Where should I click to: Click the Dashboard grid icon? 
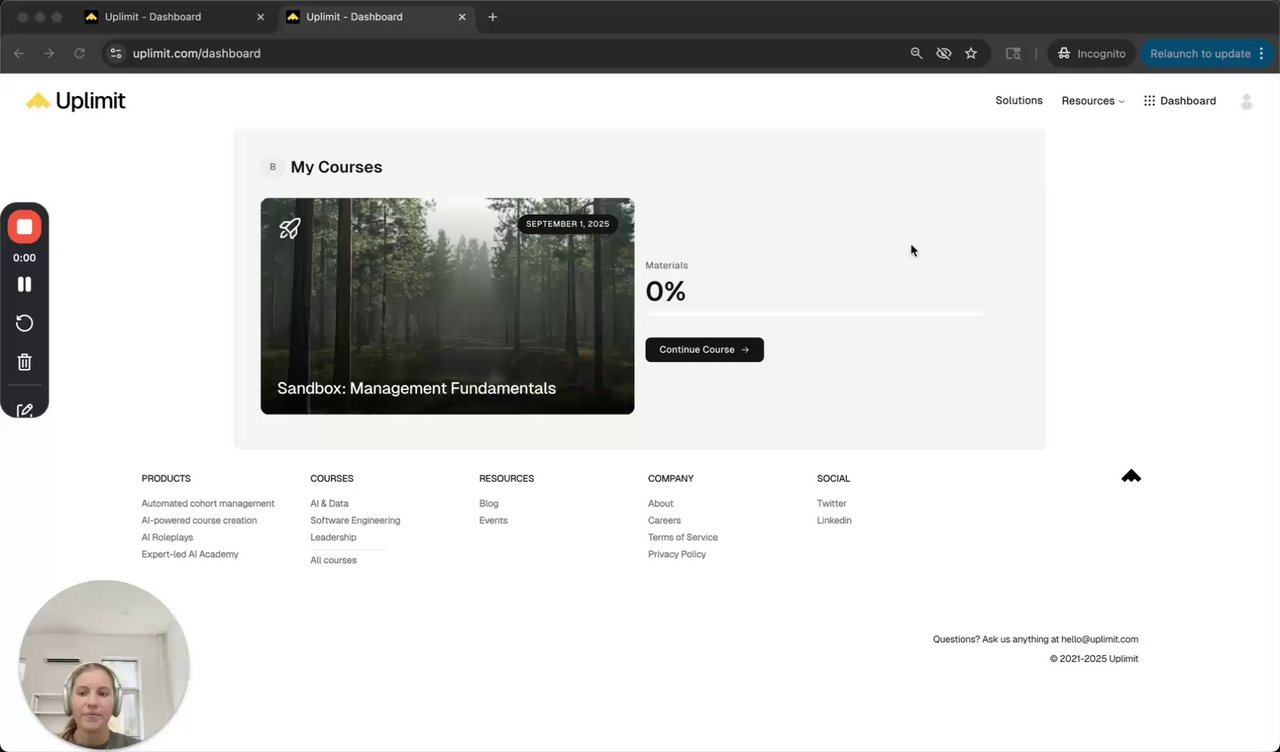tap(1150, 101)
